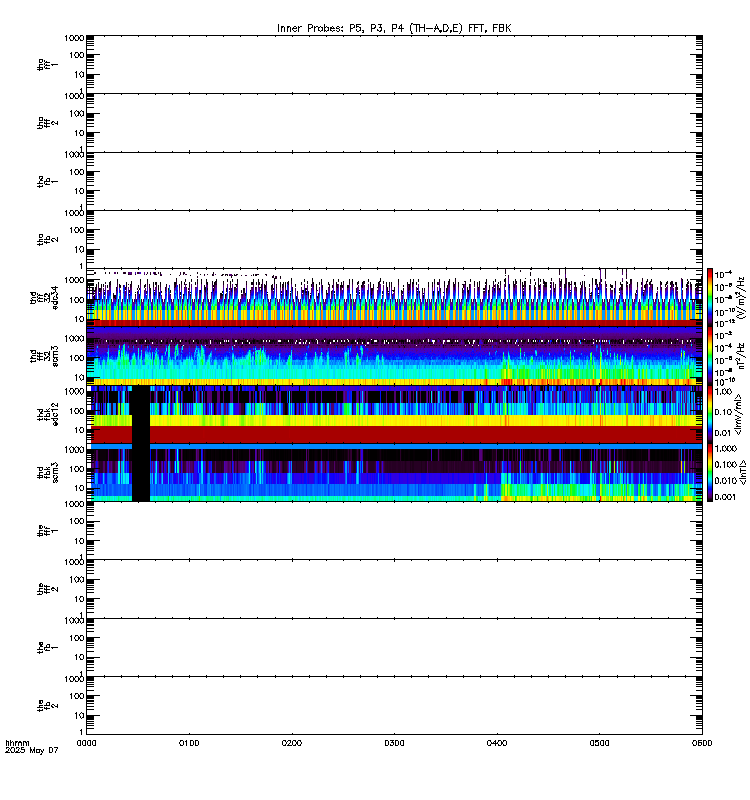Click the <|mV/m|> color bar
Viewport: 750px width, 800px height.
[710, 414]
